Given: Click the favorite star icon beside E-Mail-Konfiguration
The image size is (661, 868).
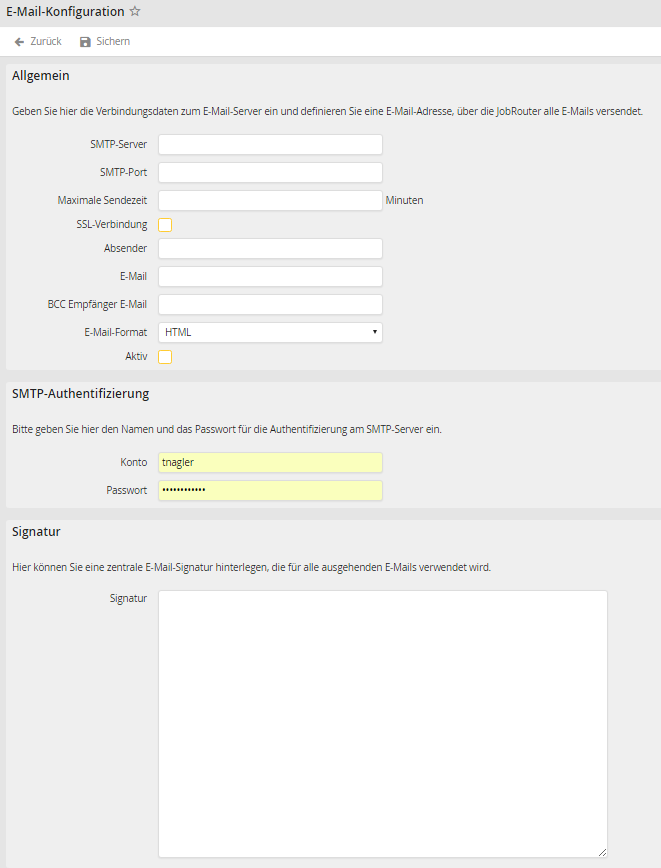Looking at the screenshot, I should [135, 12].
